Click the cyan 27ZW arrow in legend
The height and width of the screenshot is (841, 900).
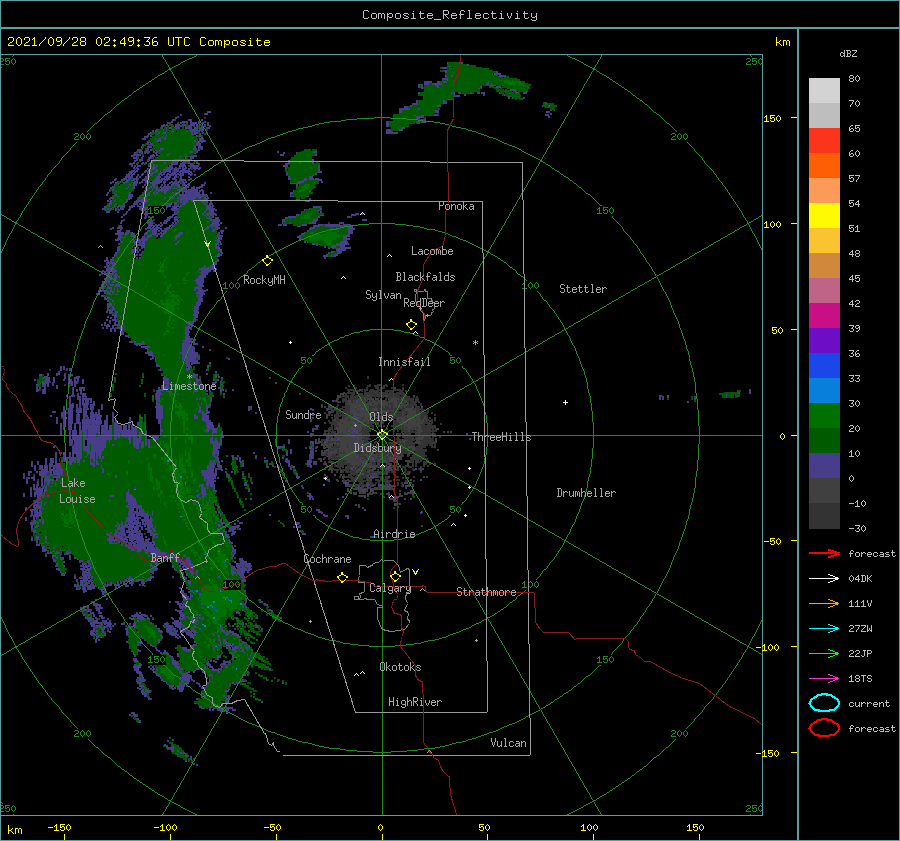[824, 629]
